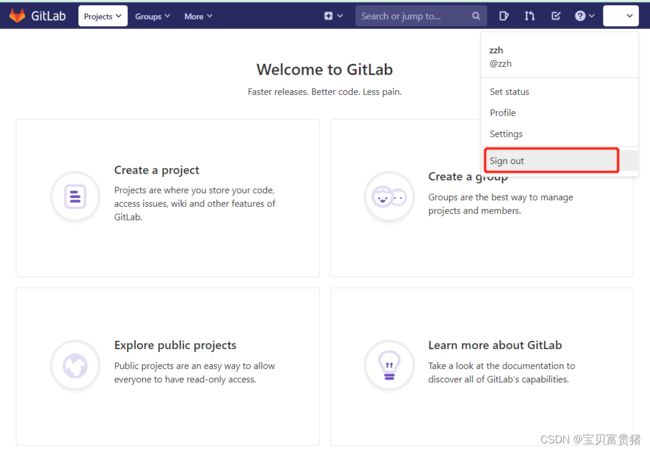Collapse the user avatar dropdown
The height and width of the screenshot is (451, 650).
tap(621, 16)
